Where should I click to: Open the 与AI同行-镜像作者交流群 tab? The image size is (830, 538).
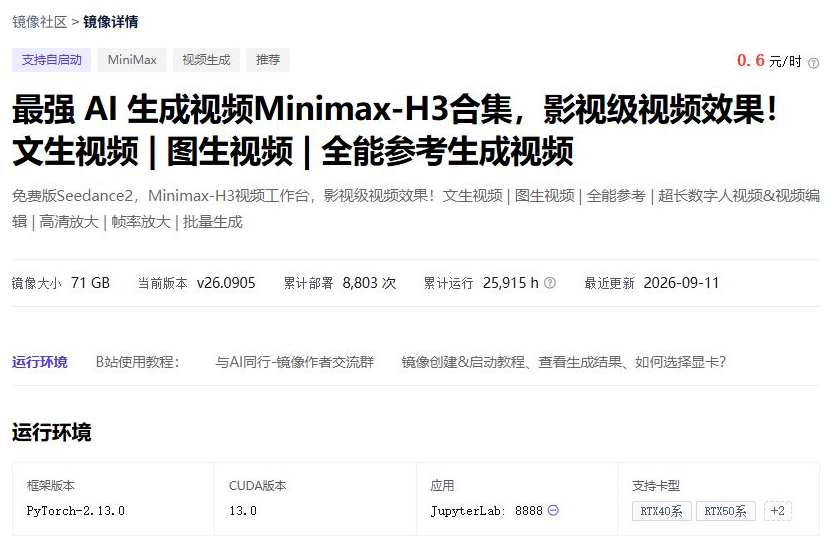[294, 362]
